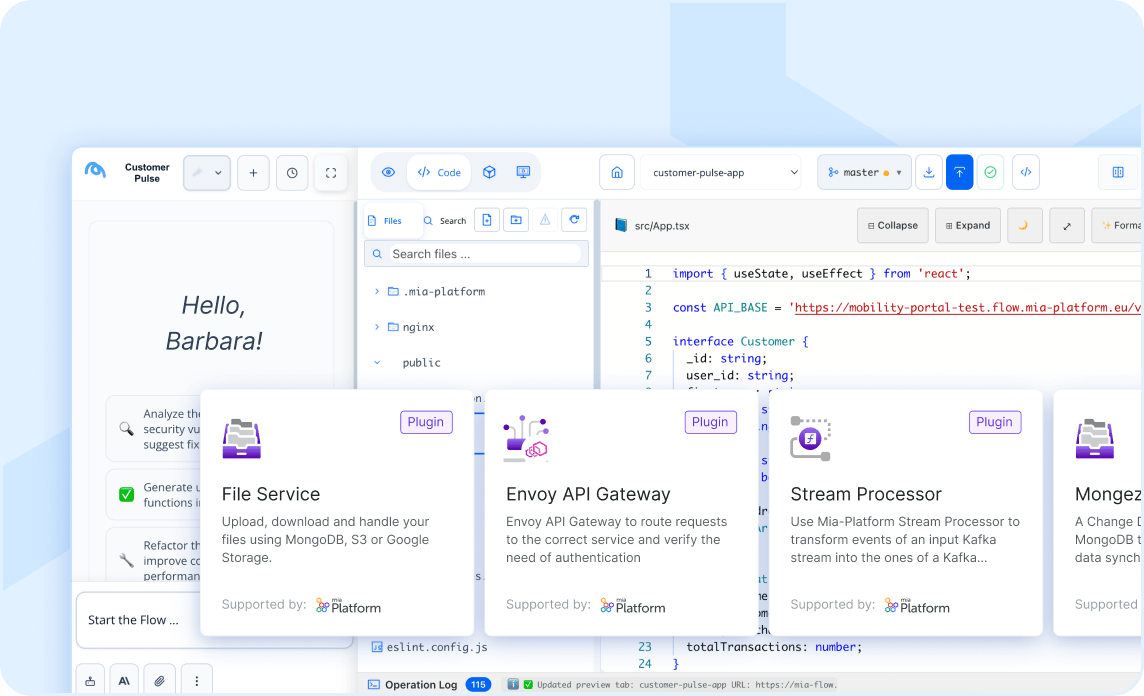Click the home icon button
This screenshot has height=696, width=1144.
[x=617, y=172]
